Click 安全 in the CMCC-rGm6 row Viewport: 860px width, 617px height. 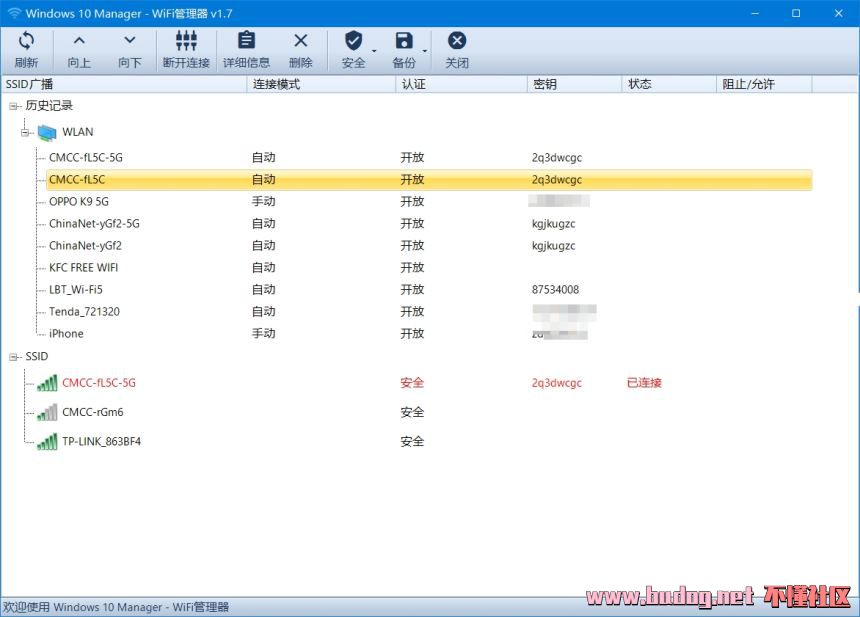[x=412, y=412]
